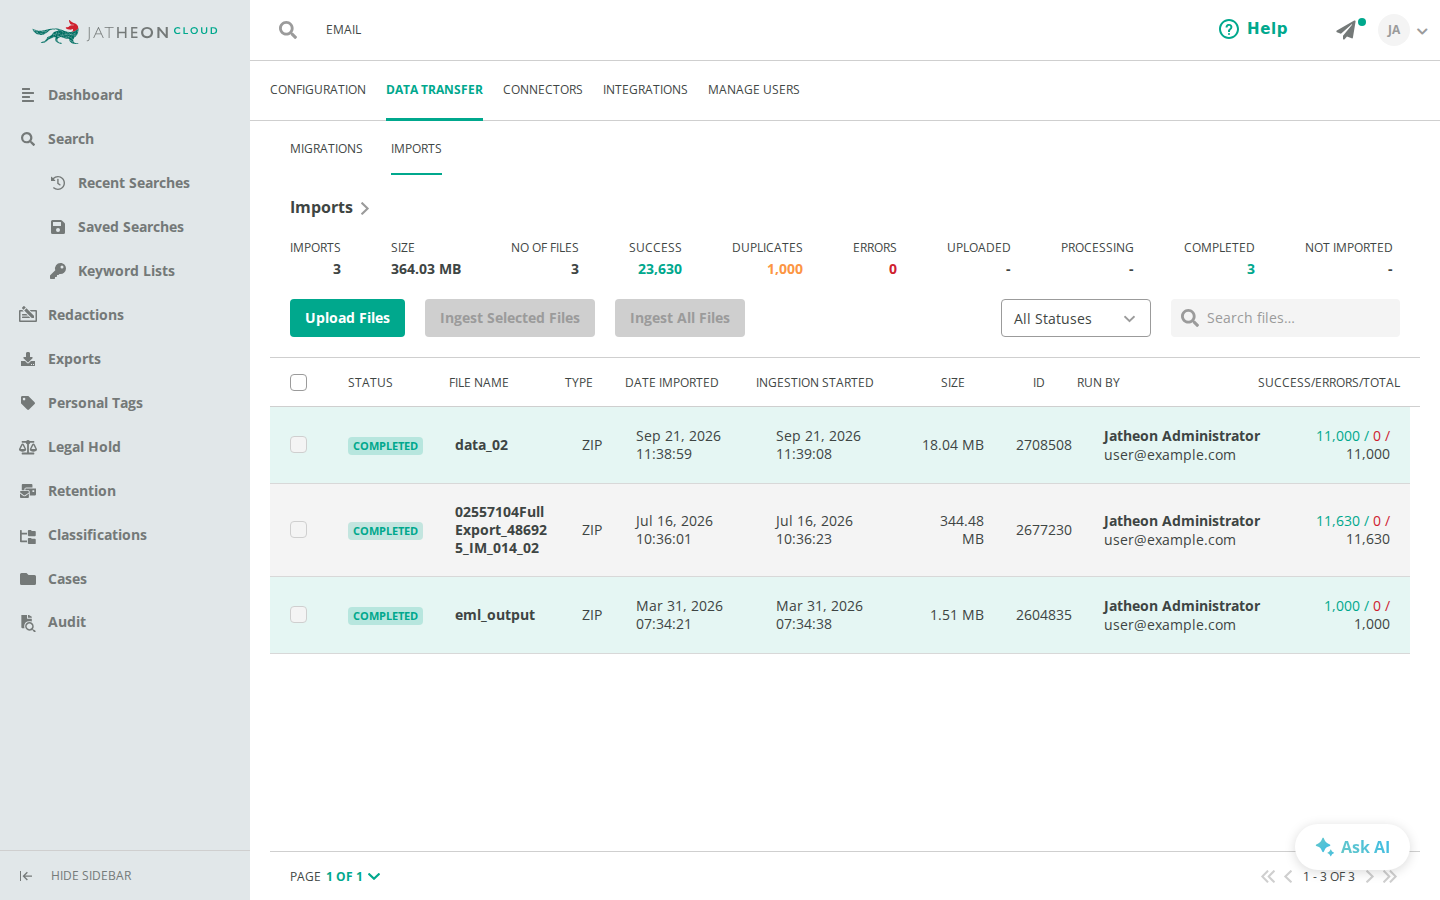Click the Upload Files button
Screen dimensions: 1440x900
click(347, 318)
